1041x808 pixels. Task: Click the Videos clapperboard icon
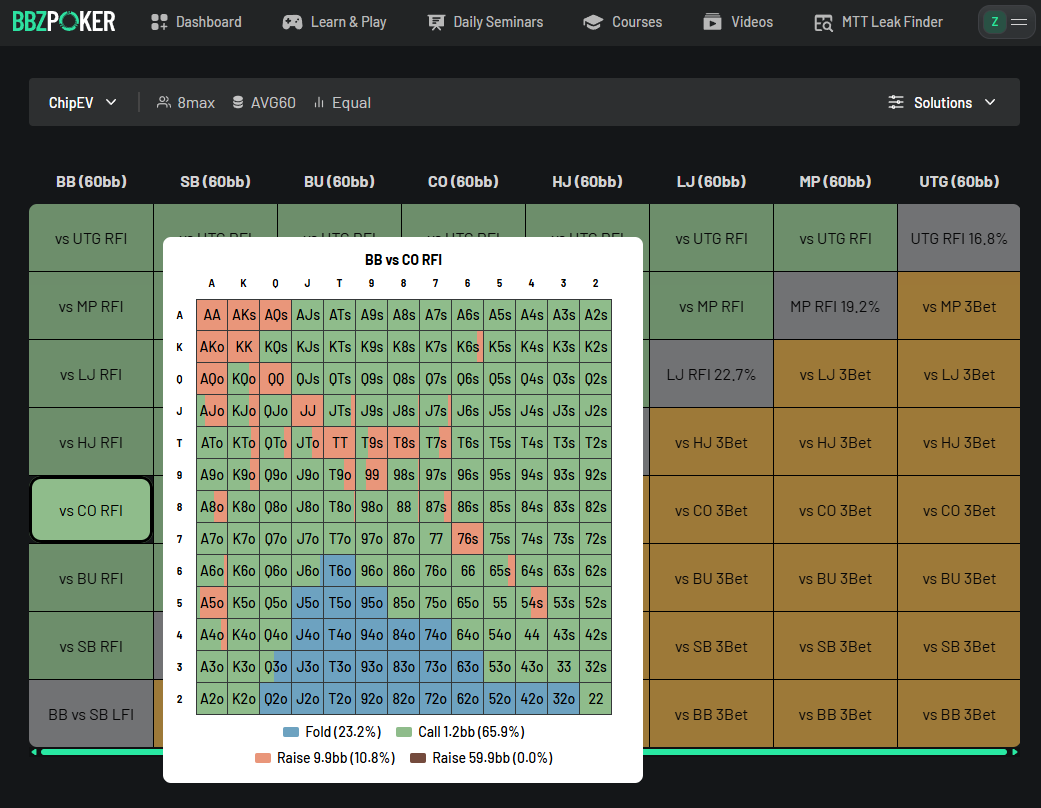tap(712, 22)
